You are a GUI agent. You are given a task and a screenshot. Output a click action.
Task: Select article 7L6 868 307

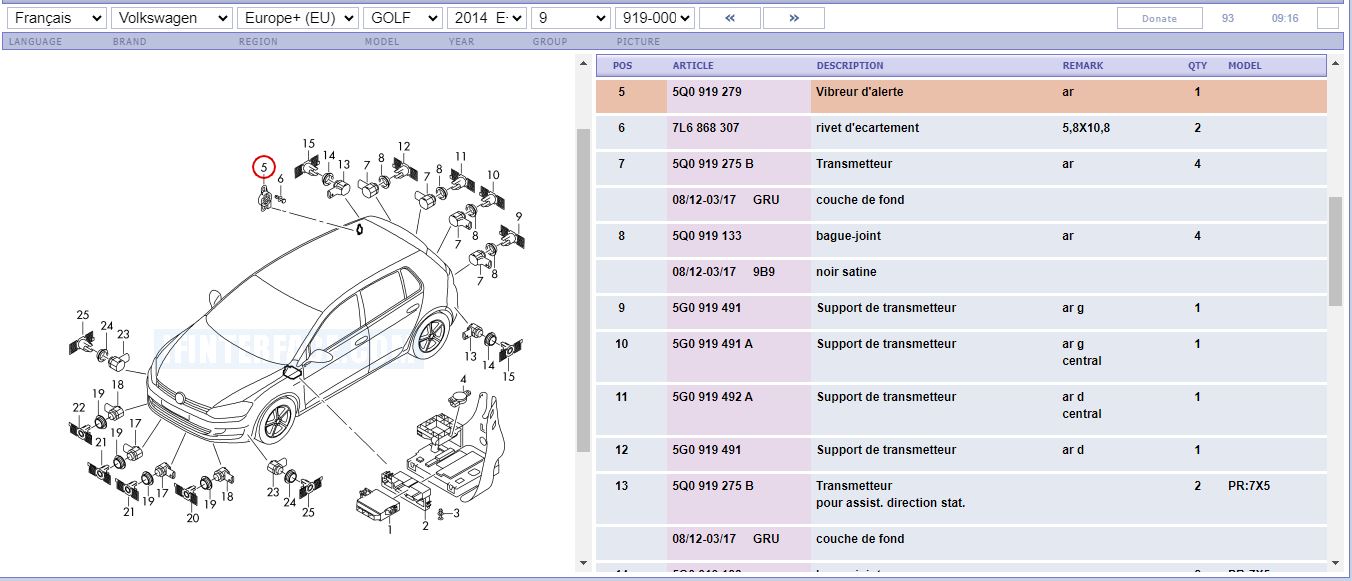tap(706, 128)
